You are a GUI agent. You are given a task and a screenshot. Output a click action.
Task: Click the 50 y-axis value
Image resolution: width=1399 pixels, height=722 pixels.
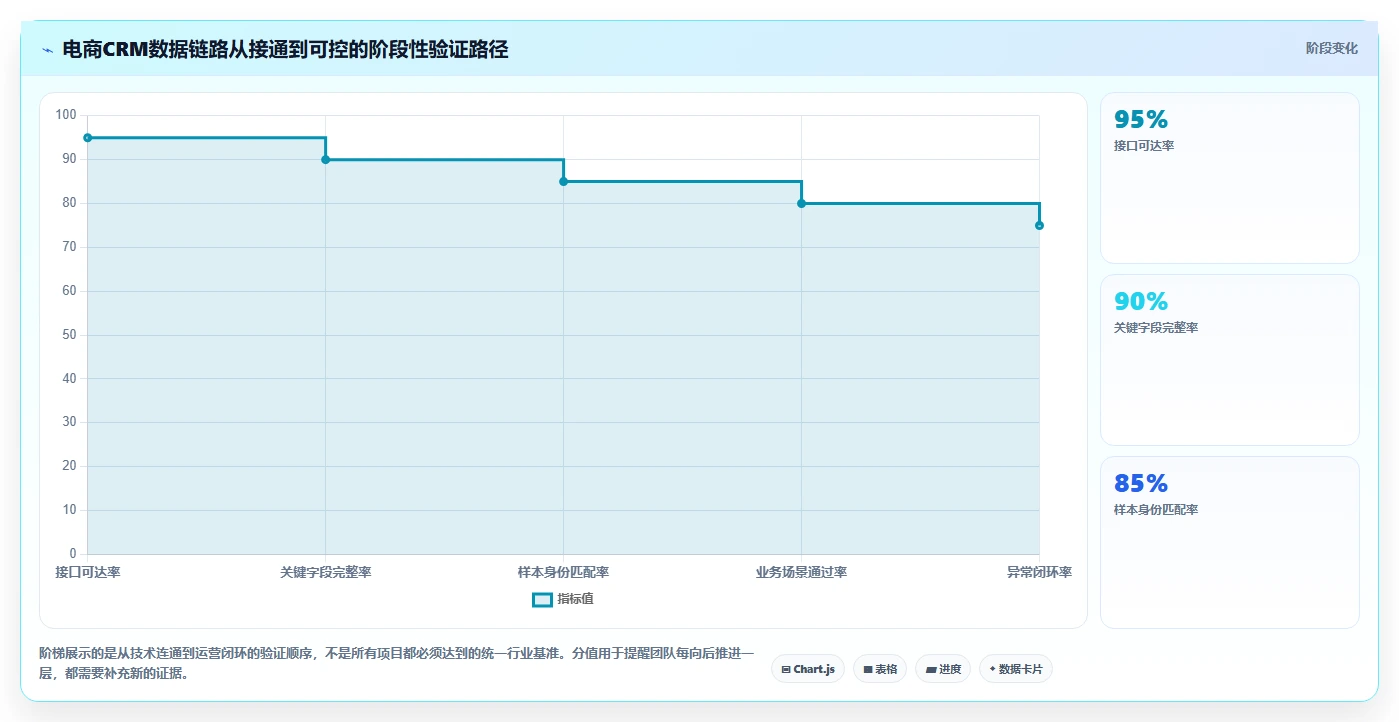(x=69, y=335)
